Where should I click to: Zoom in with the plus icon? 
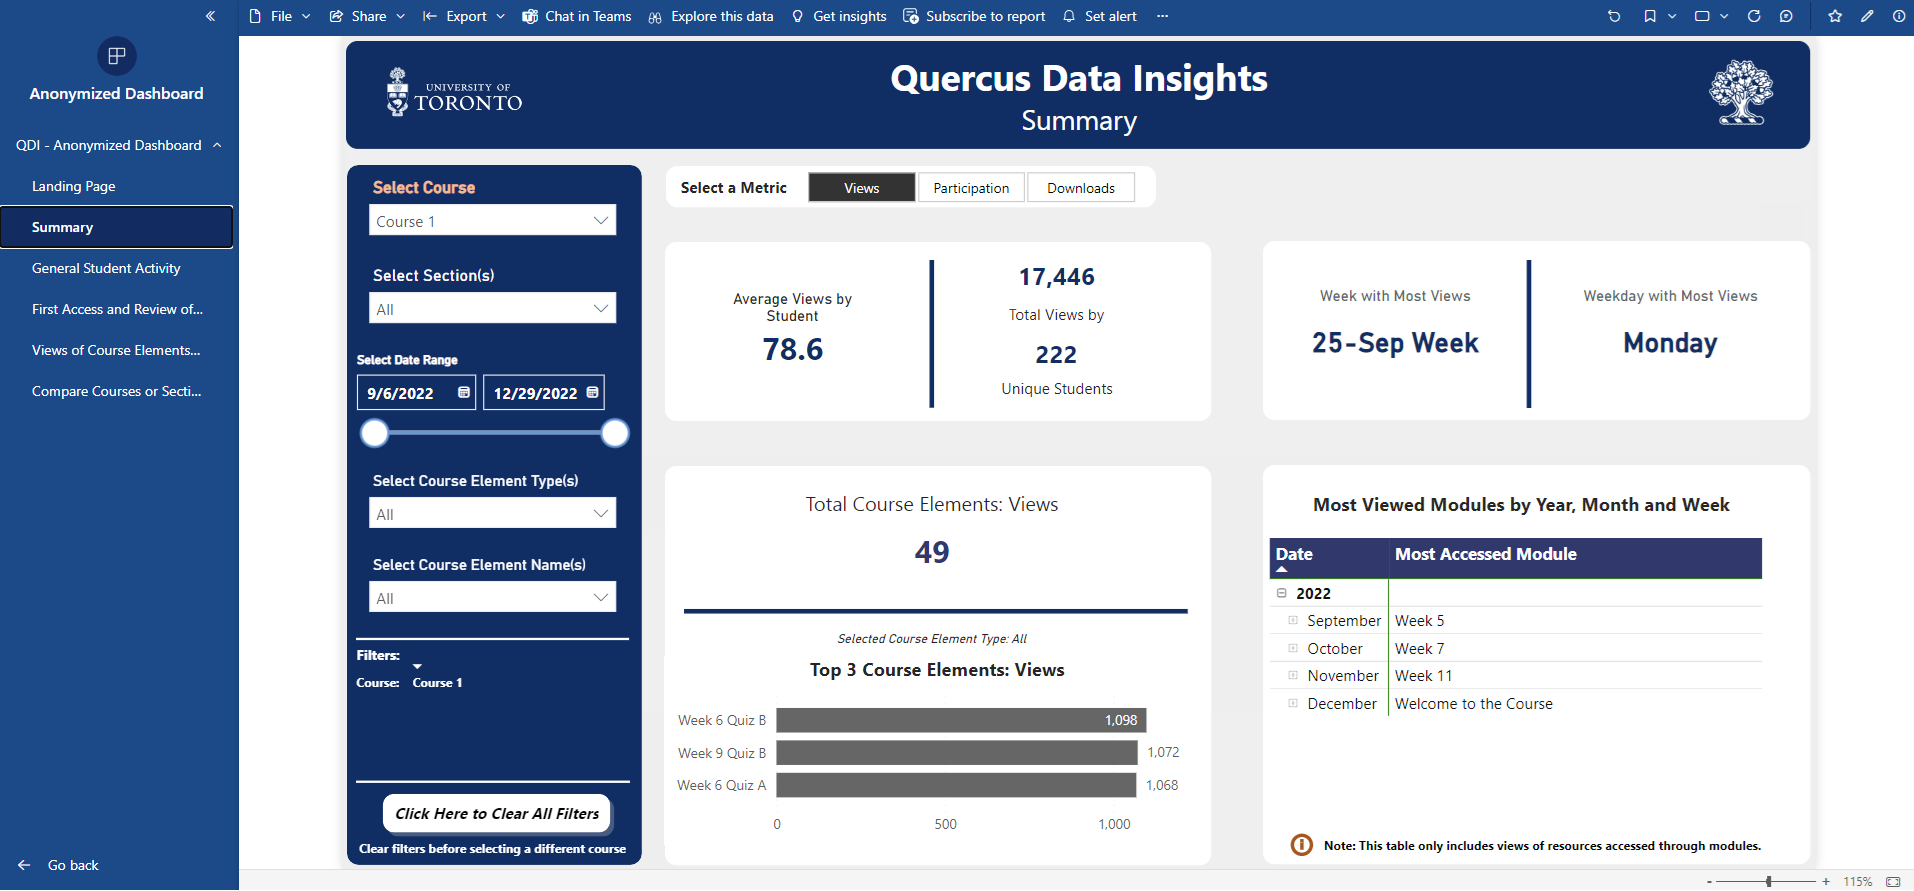click(1826, 882)
